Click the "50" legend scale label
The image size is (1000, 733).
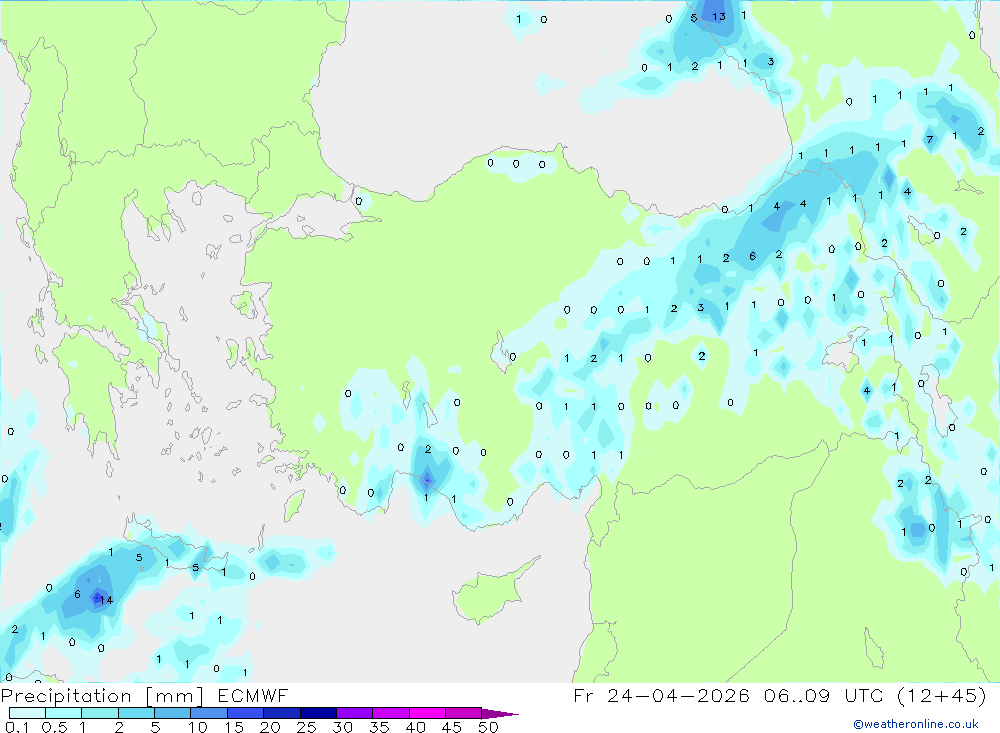[x=488, y=727]
